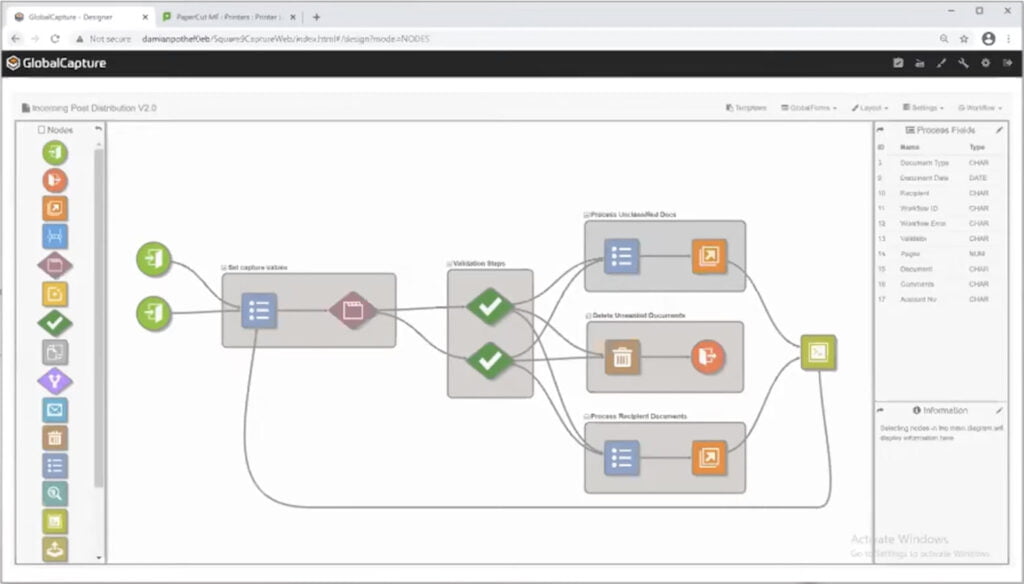Open the browser three-dot menu

tap(1009, 39)
